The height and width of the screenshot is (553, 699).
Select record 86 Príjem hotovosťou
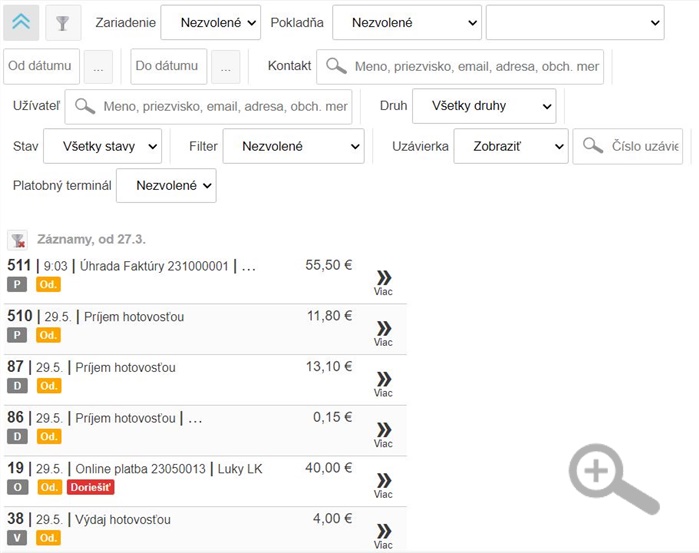tap(205, 431)
